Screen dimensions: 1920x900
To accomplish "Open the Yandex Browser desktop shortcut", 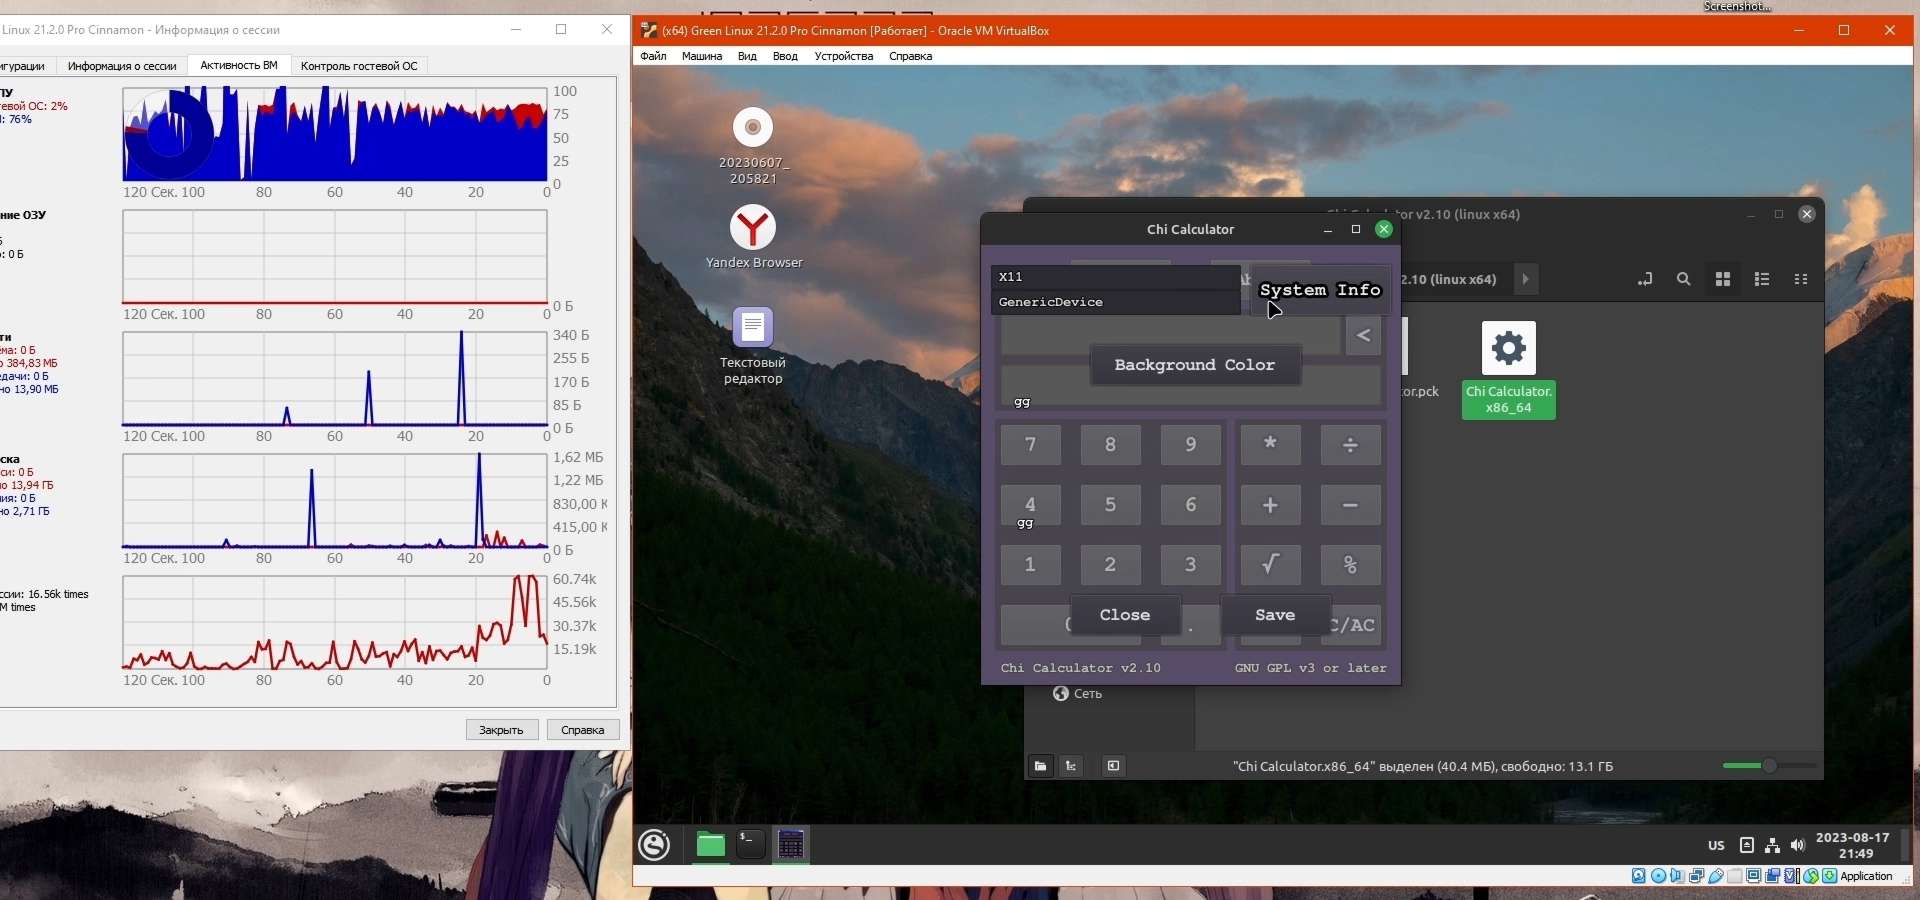I will click(754, 237).
